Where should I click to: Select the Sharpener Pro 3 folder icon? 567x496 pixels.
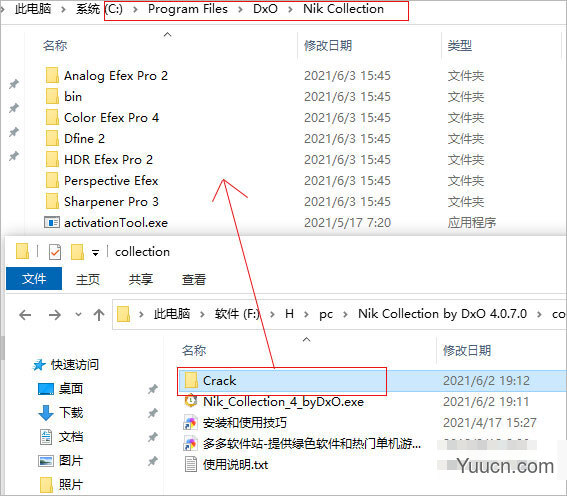(x=52, y=201)
